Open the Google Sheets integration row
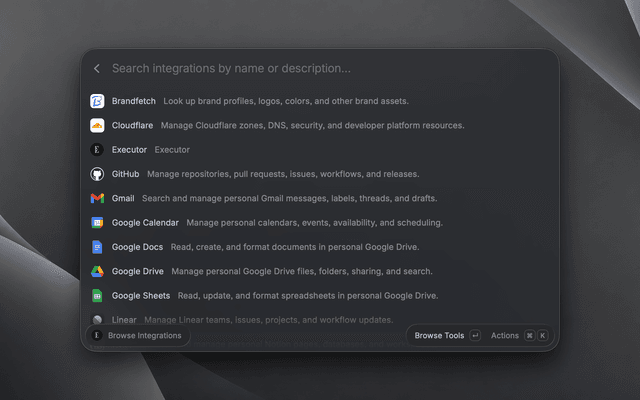This screenshot has width=640, height=400. 320,296
